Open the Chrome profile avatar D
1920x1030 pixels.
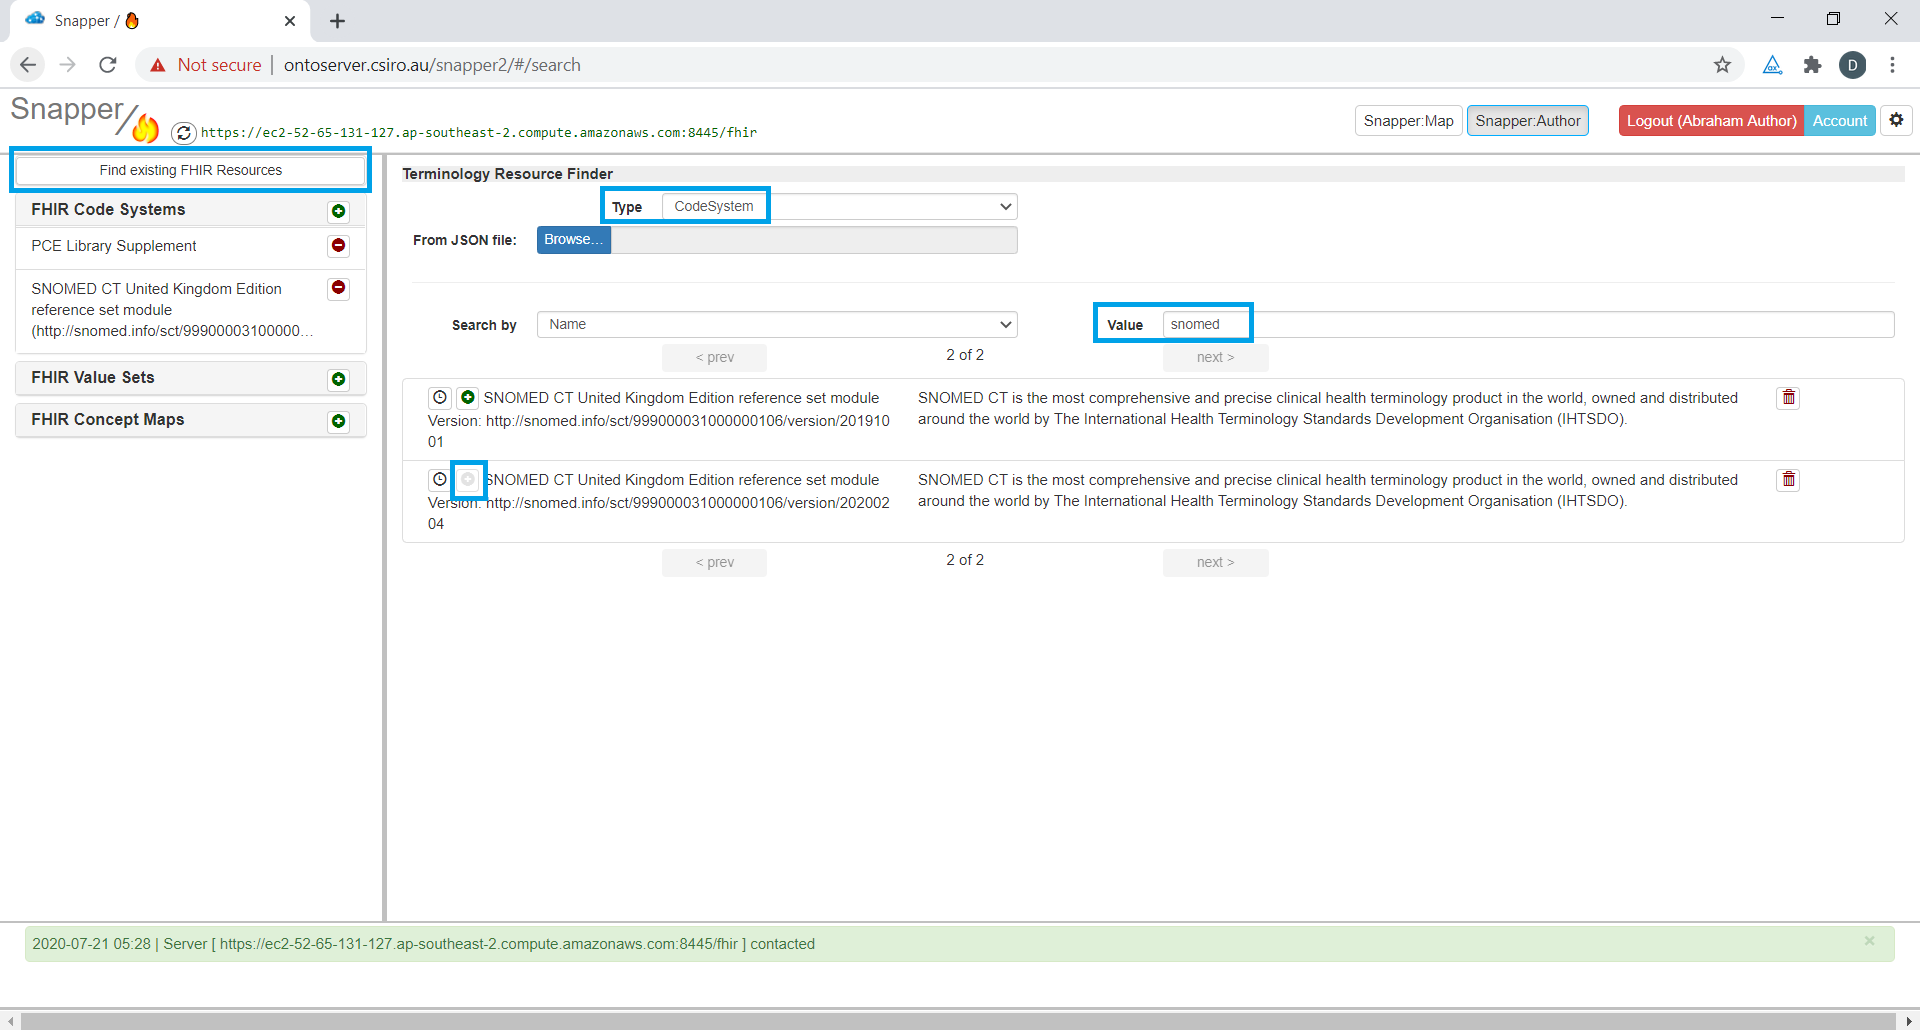coord(1852,65)
